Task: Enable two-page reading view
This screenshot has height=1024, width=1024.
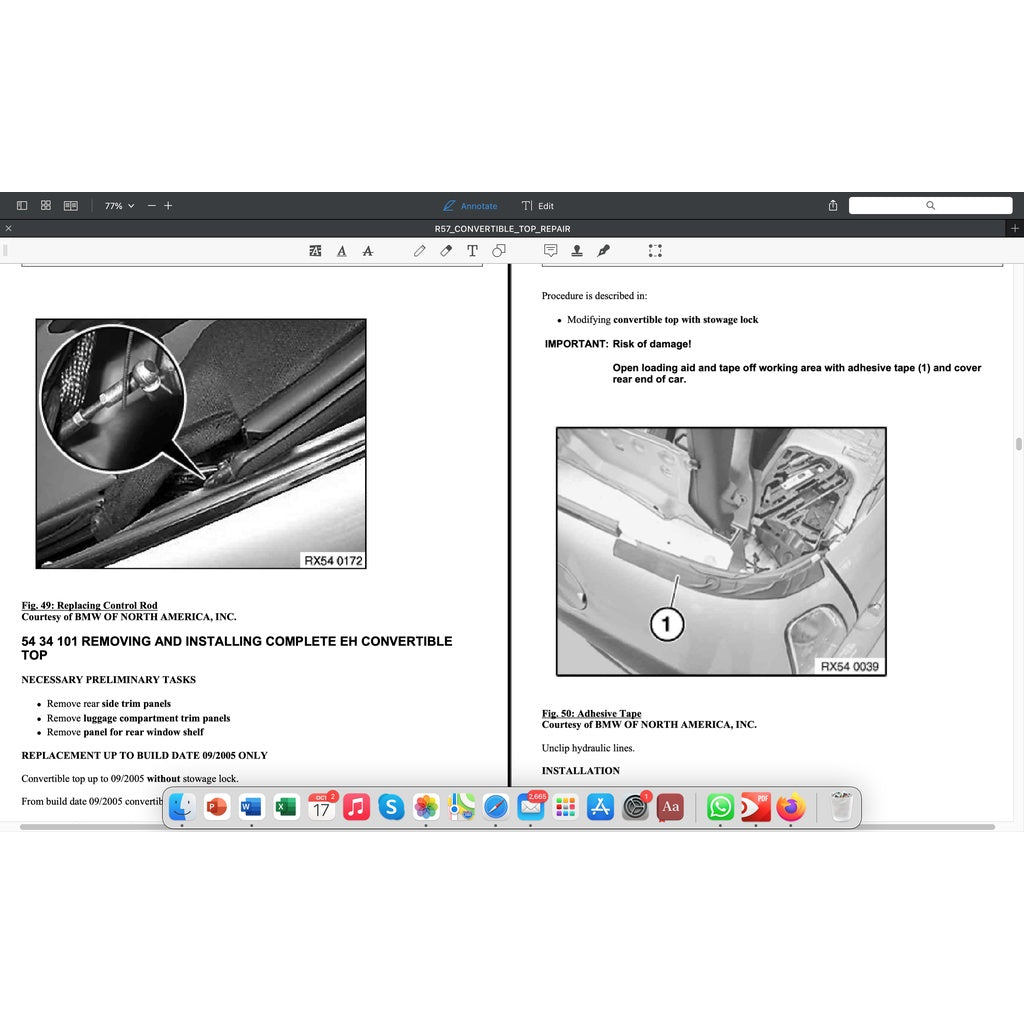Action: click(71, 205)
